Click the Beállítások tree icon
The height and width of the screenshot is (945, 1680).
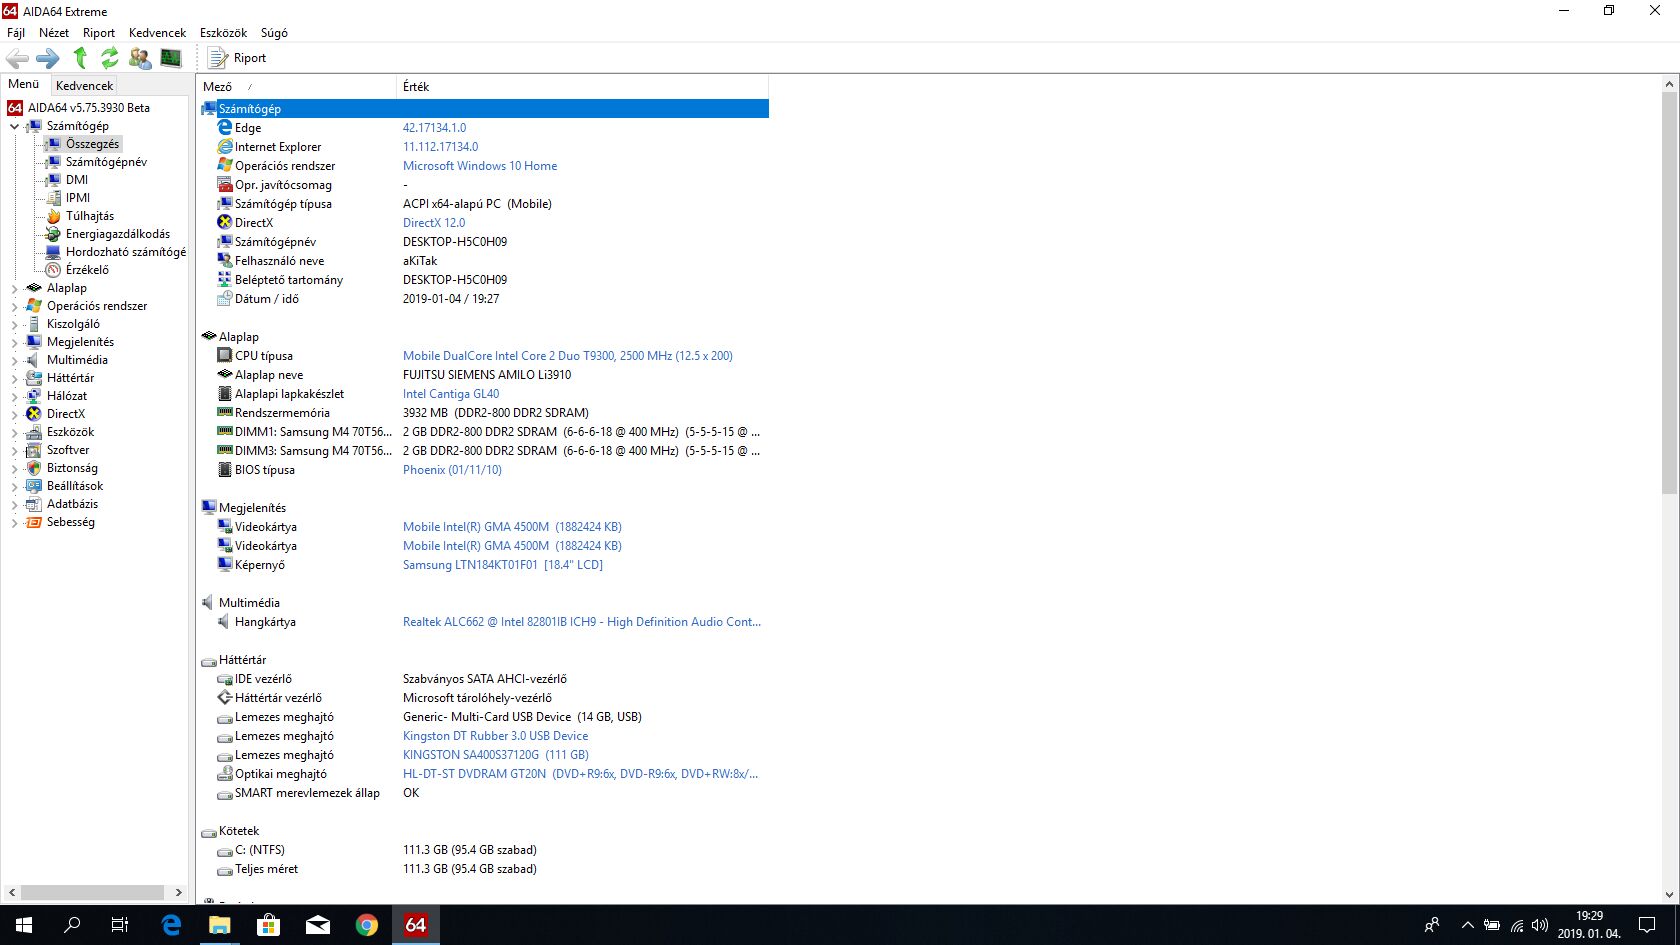(34, 486)
